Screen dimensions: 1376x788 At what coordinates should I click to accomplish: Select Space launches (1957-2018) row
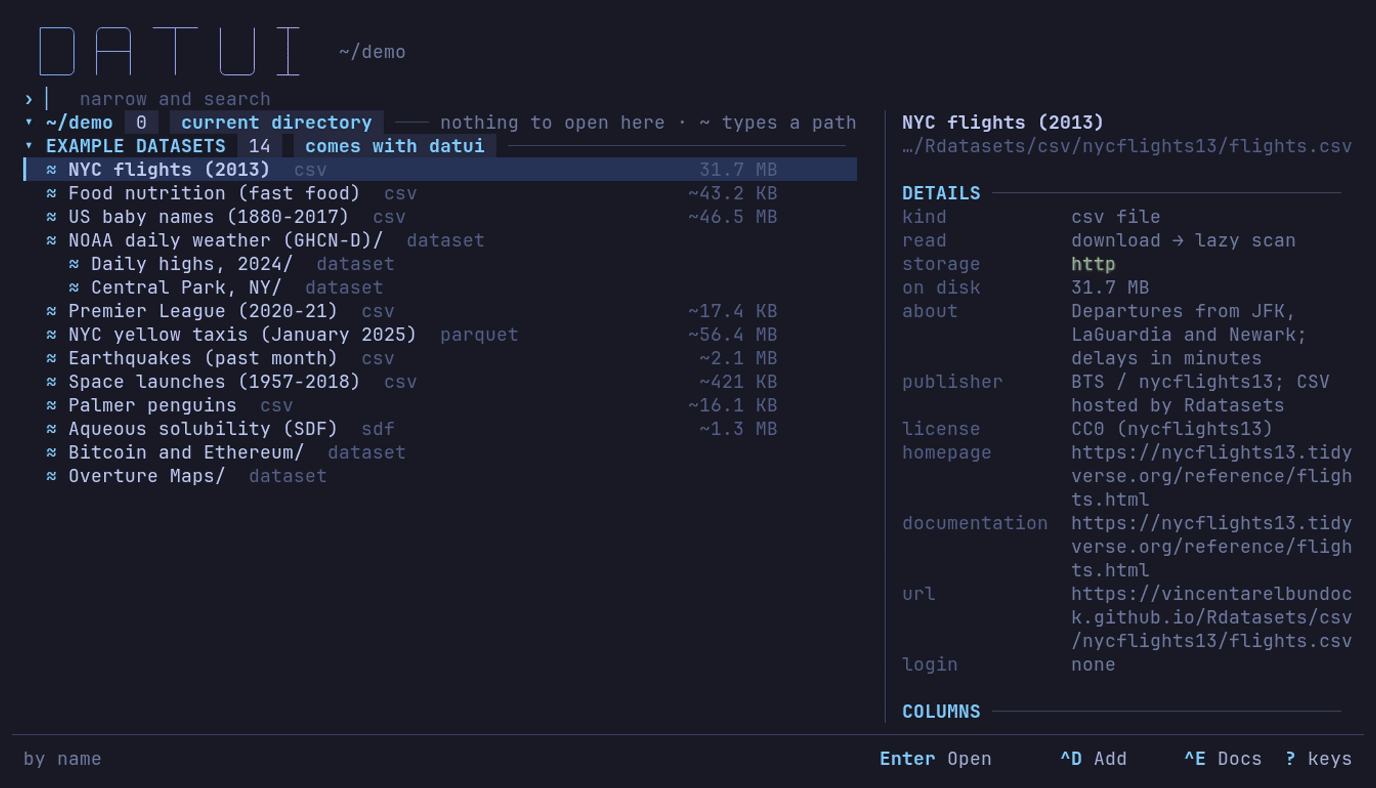[x=440, y=382]
